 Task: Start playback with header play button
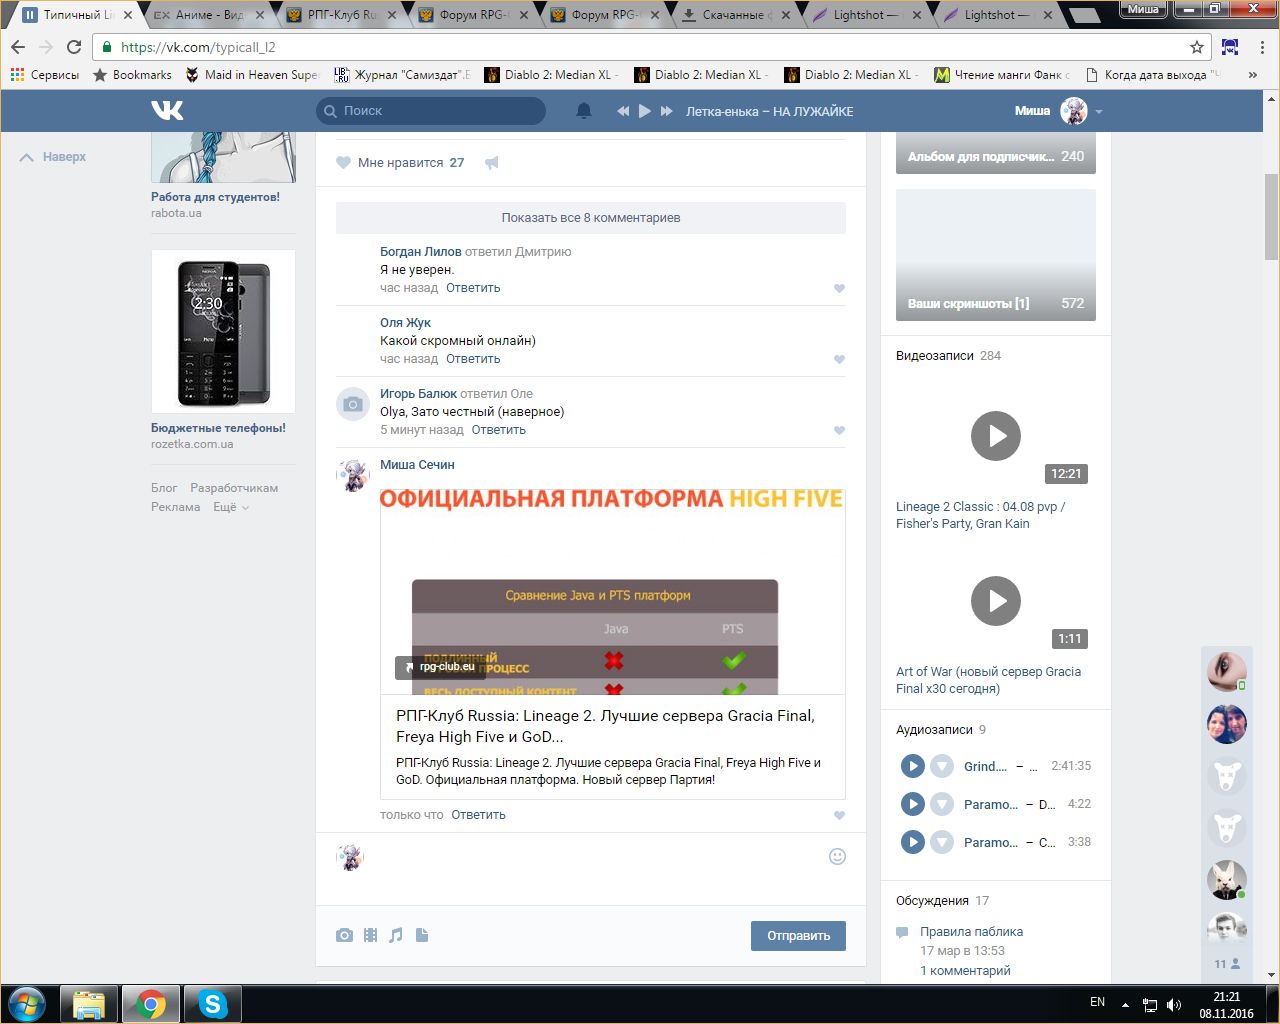click(645, 111)
